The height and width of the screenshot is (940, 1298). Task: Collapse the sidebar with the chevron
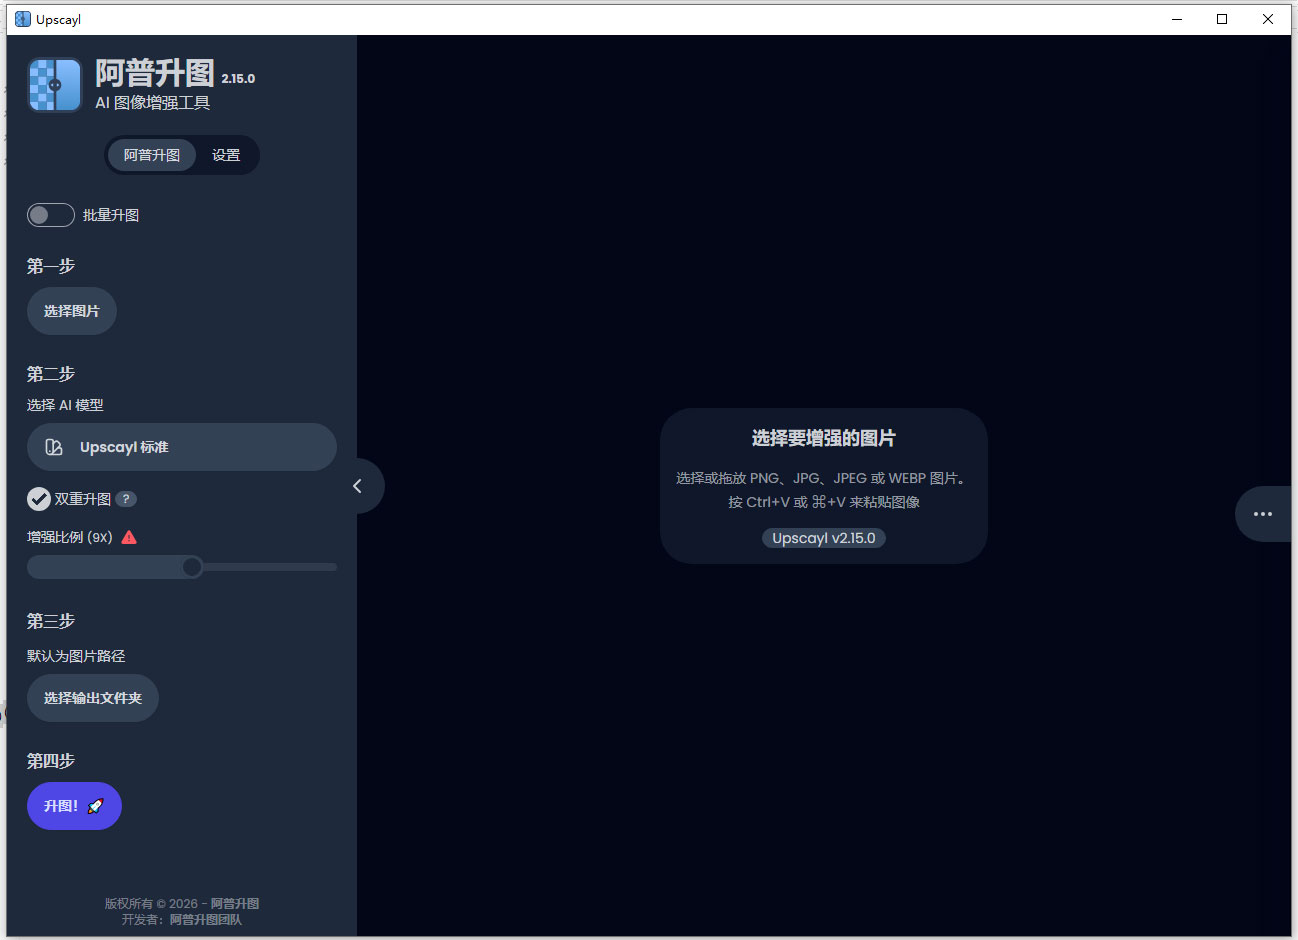point(357,485)
